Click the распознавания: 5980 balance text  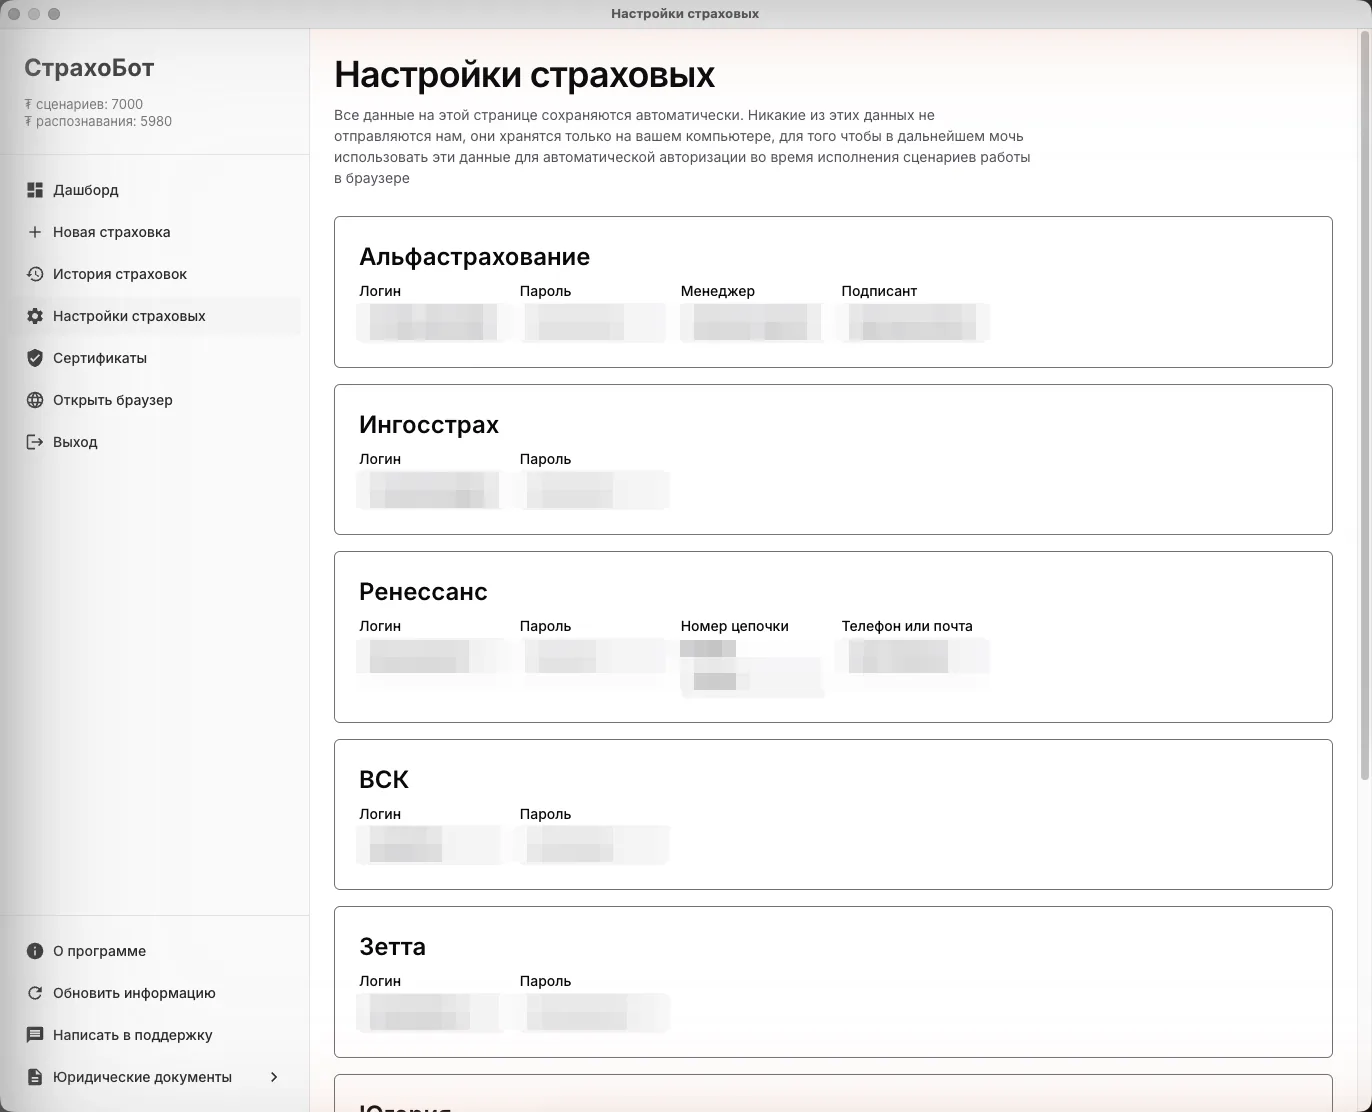coord(98,121)
